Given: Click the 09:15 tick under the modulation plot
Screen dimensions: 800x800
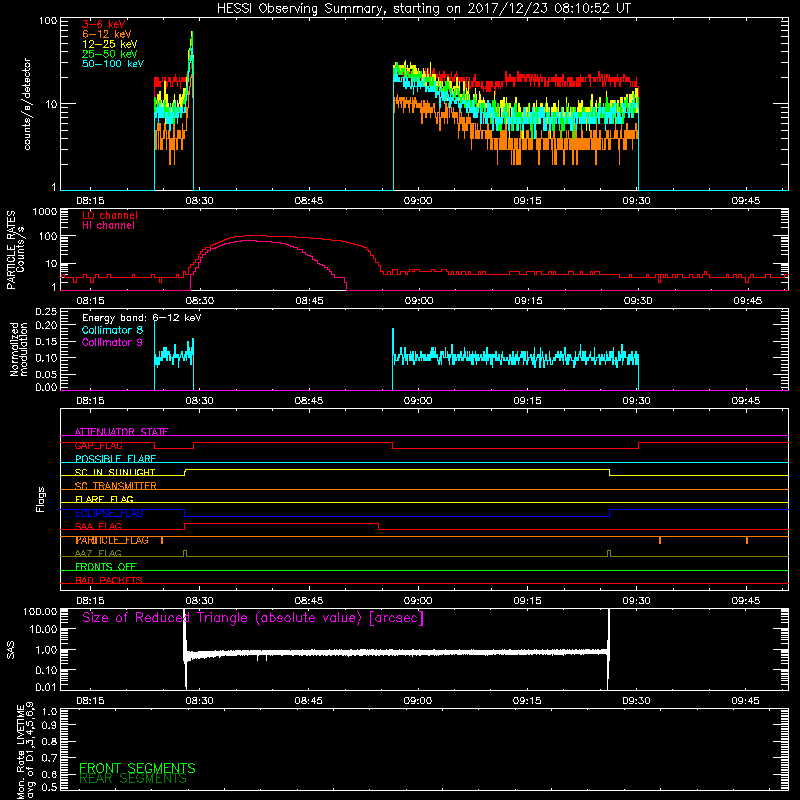Looking at the screenshot, I should point(527,401).
